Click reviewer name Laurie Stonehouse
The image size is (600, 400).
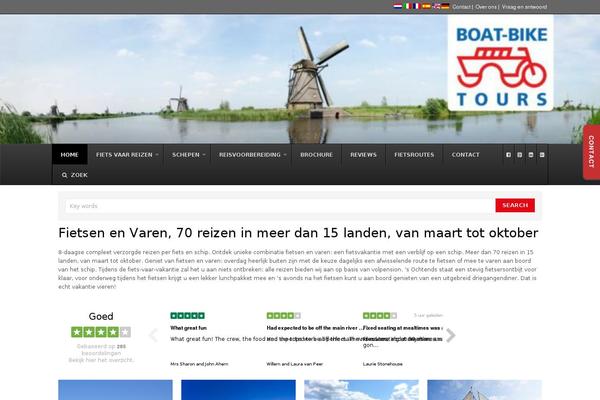point(383,364)
